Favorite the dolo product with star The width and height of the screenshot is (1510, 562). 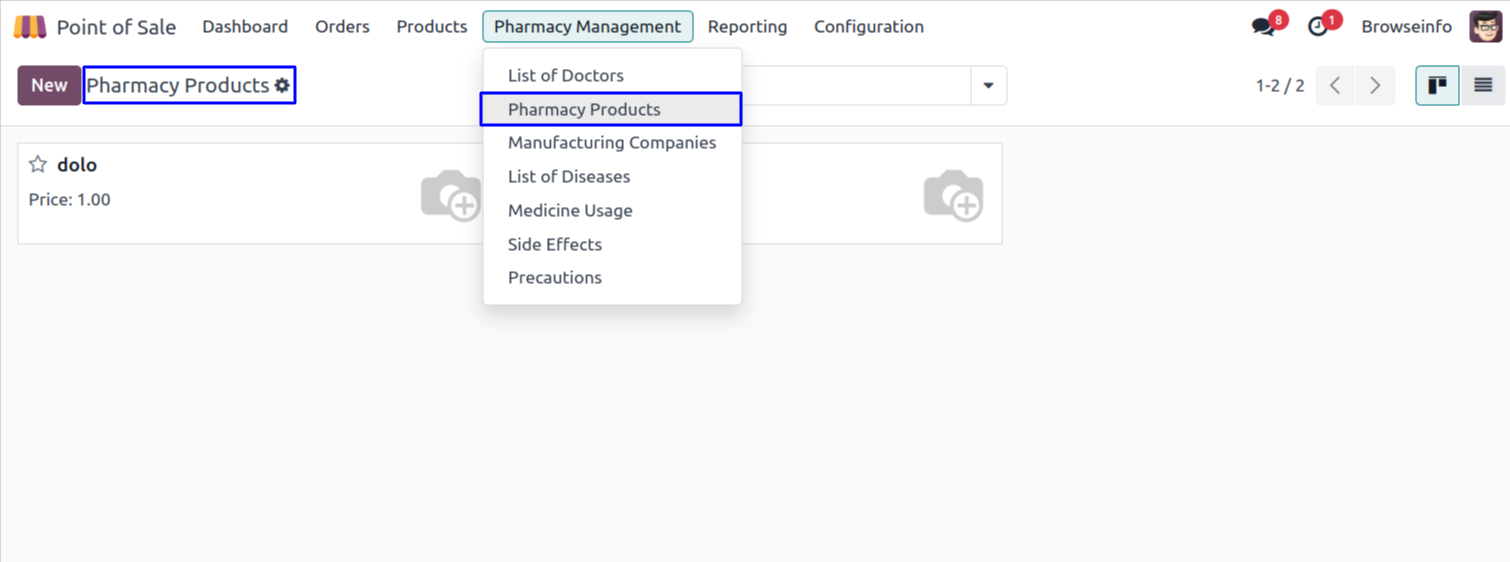click(x=38, y=165)
